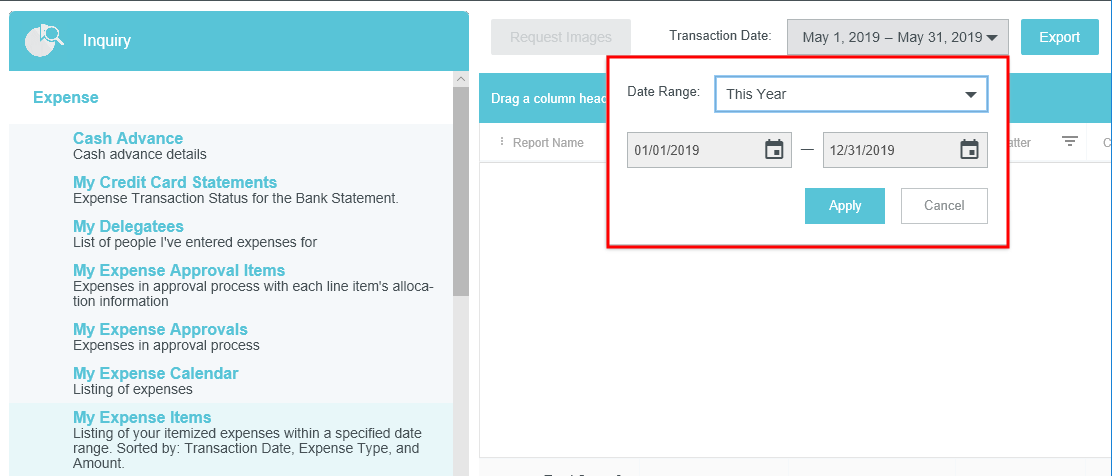Click the start date input field
Screen dimensions: 1112x476
coord(693,150)
